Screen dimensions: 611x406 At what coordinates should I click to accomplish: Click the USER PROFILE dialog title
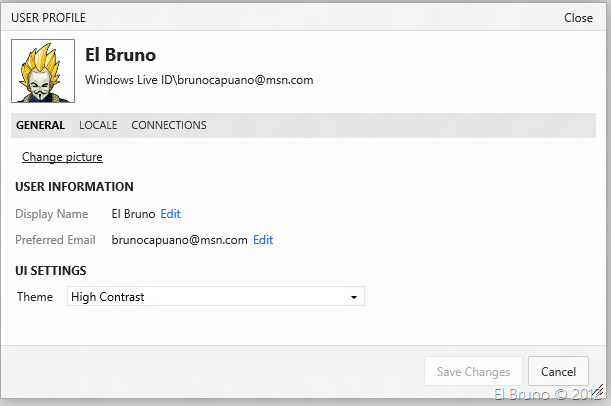tap(48, 18)
